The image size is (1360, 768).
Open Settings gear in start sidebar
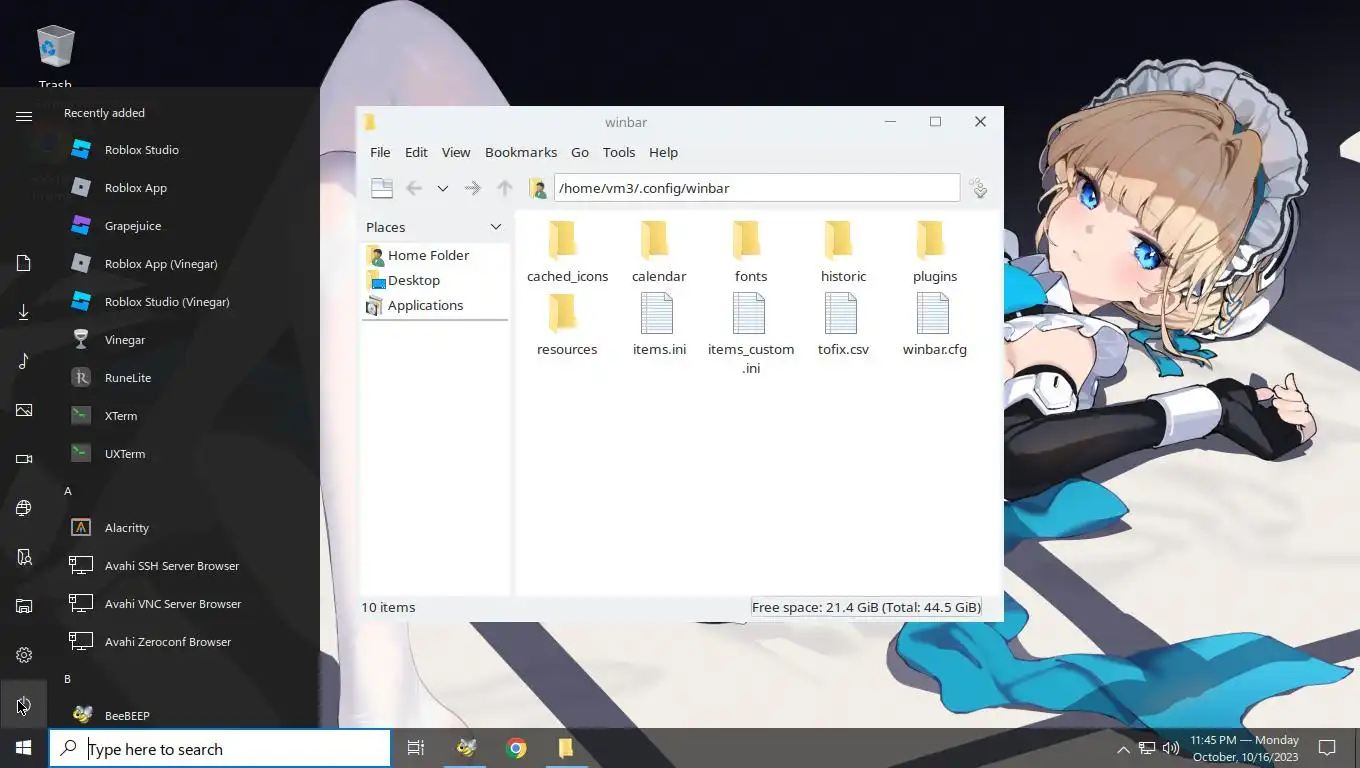click(24, 655)
